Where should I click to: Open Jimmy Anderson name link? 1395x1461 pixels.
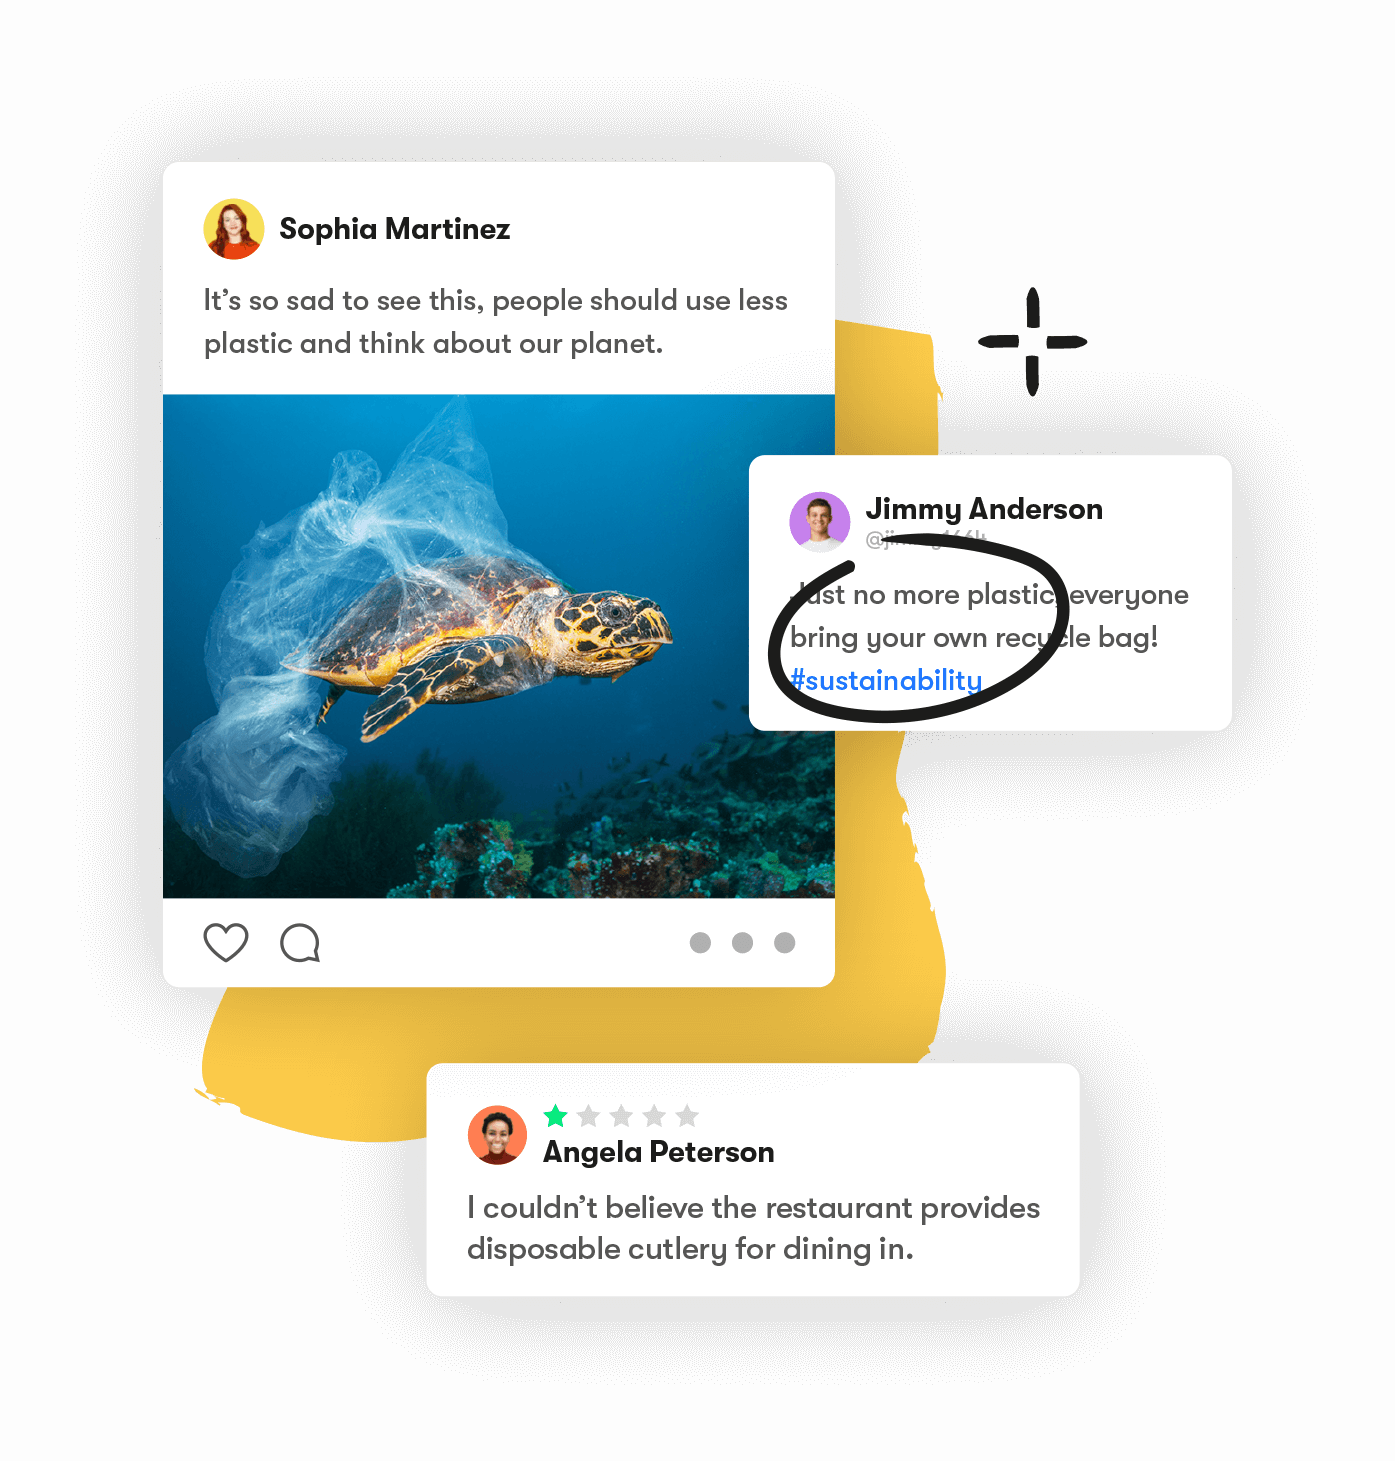[984, 509]
